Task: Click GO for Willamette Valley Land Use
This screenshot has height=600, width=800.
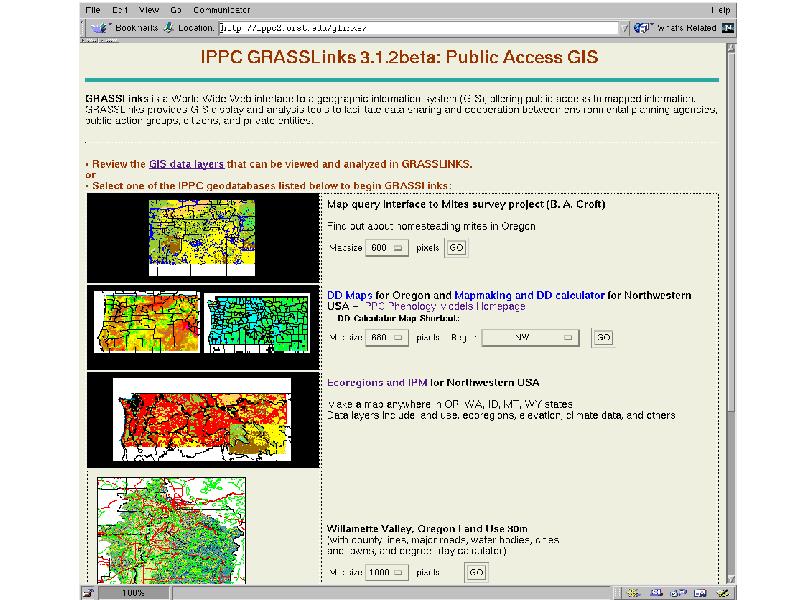Action: pyautogui.click(x=476, y=572)
